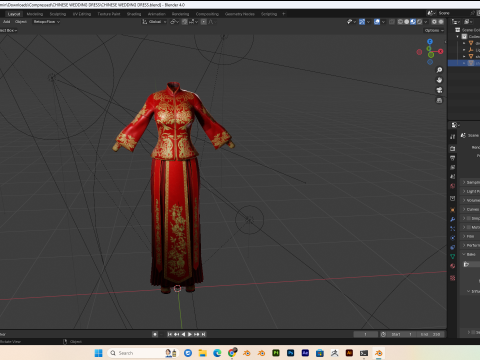The width and height of the screenshot is (480, 360).
Task: Click the current frame number field
Action: (366, 334)
